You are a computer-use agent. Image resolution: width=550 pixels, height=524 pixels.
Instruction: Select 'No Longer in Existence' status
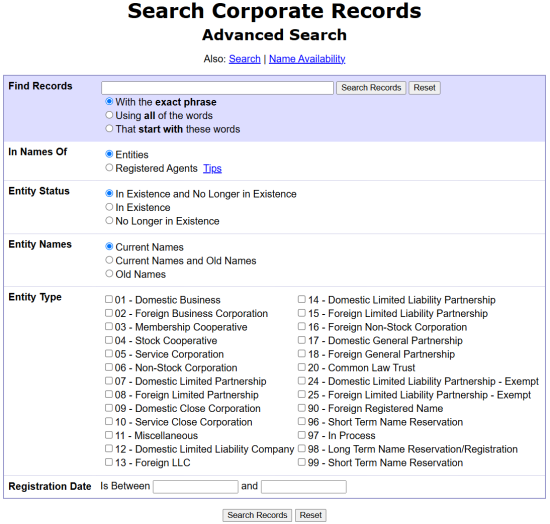click(x=109, y=221)
